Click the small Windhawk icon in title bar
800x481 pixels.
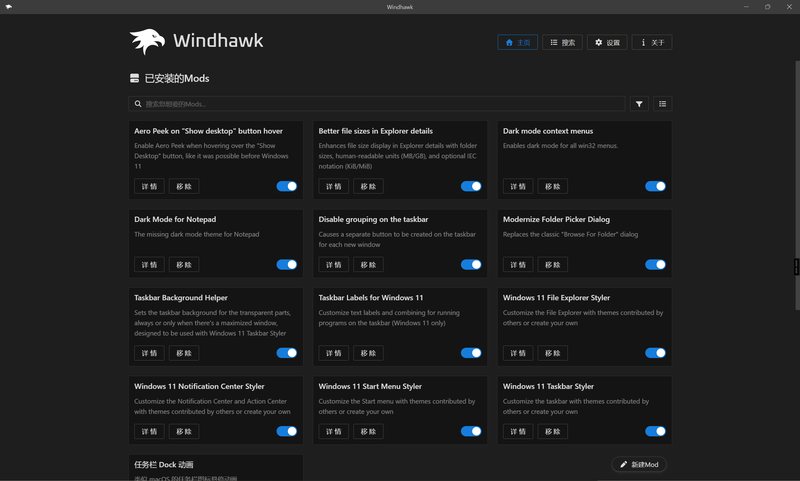(x=8, y=7)
